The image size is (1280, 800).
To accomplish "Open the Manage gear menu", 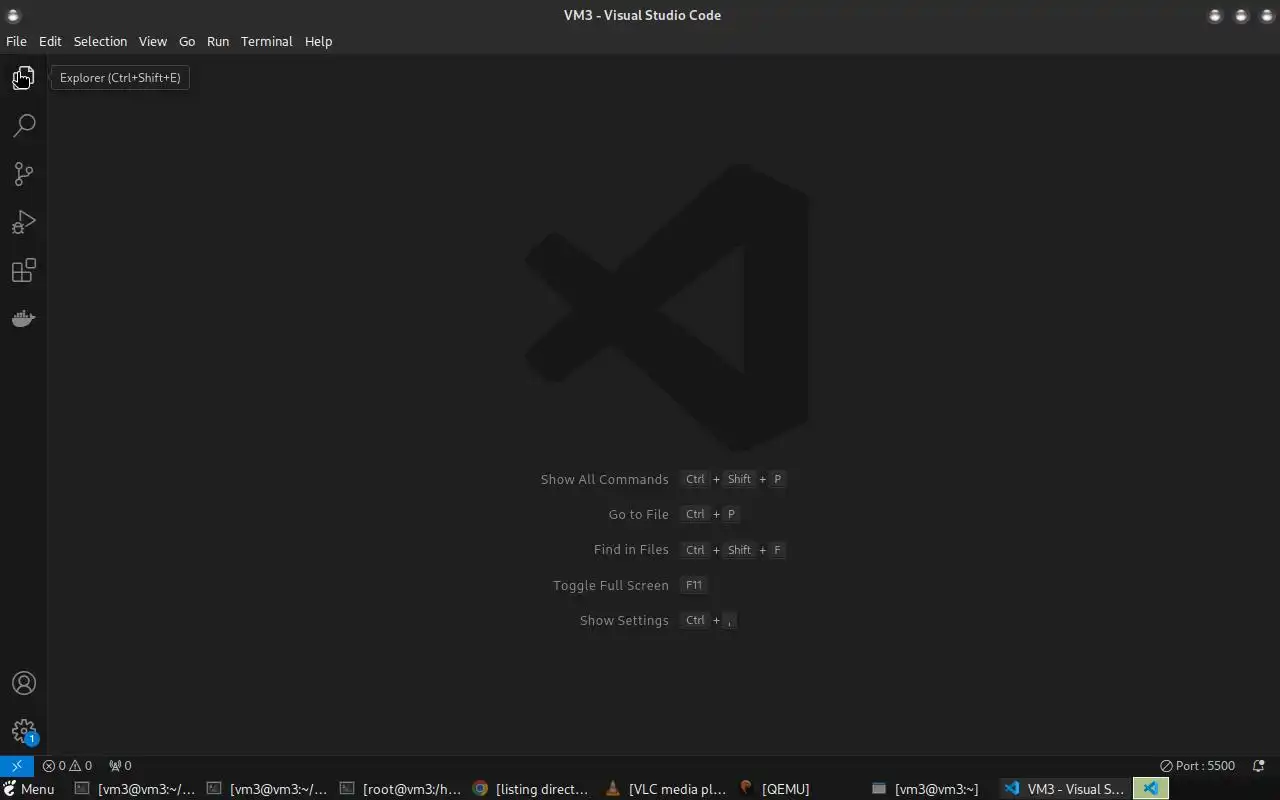I will coord(23,731).
